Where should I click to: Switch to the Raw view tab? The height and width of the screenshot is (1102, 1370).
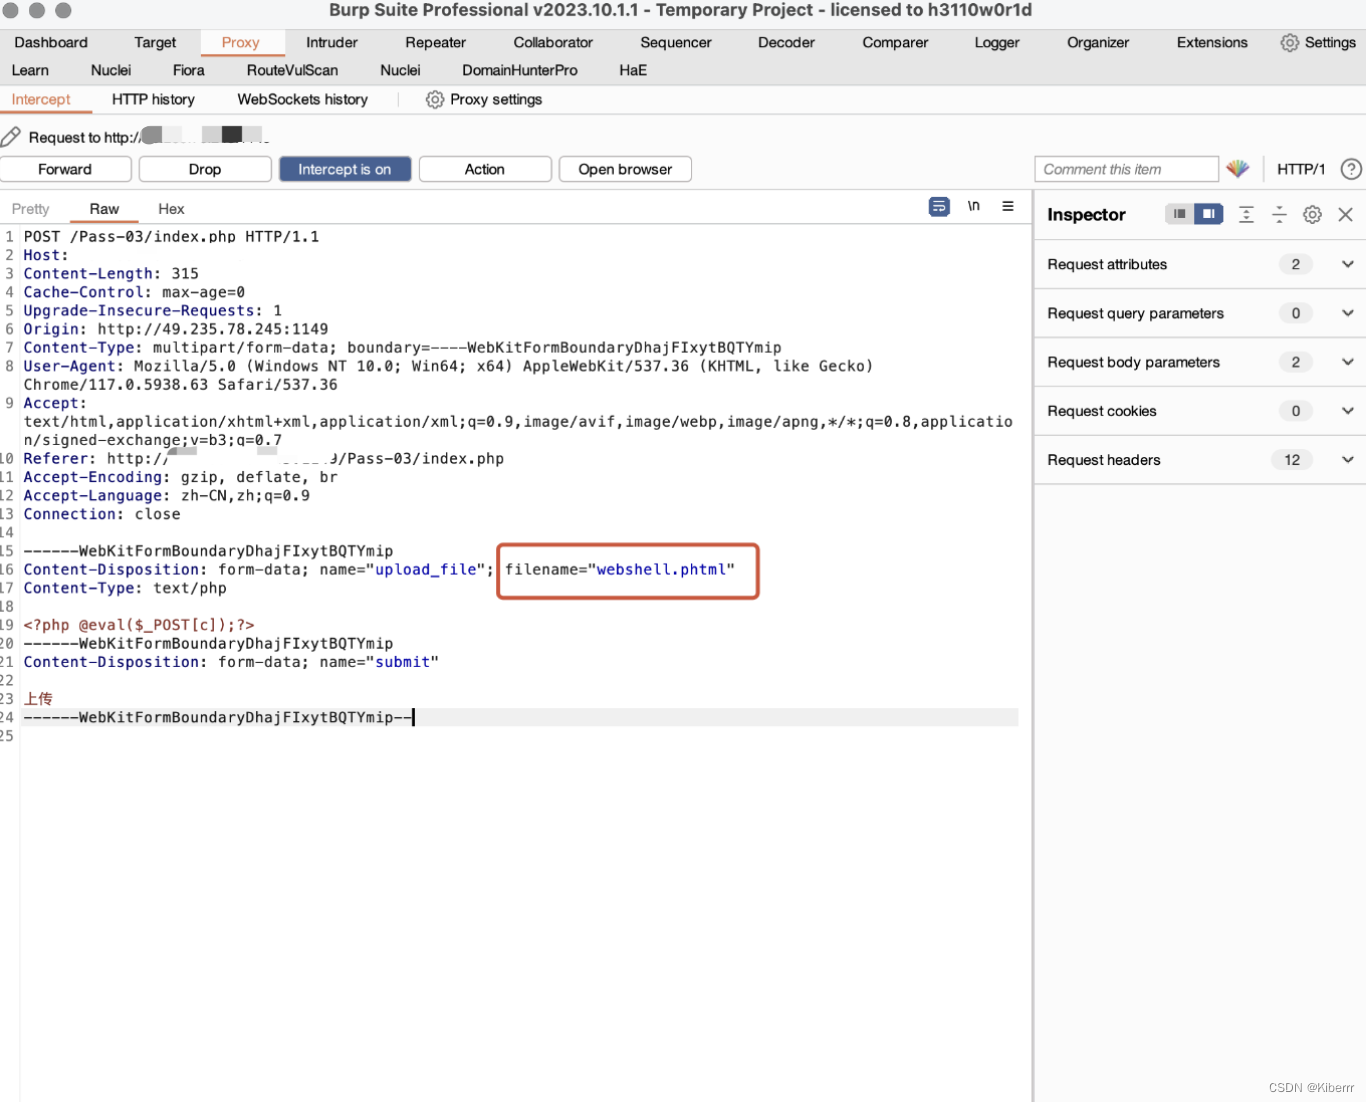(x=104, y=209)
